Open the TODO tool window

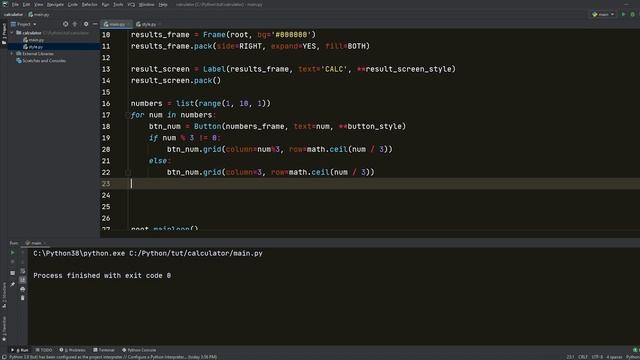[44, 350]
